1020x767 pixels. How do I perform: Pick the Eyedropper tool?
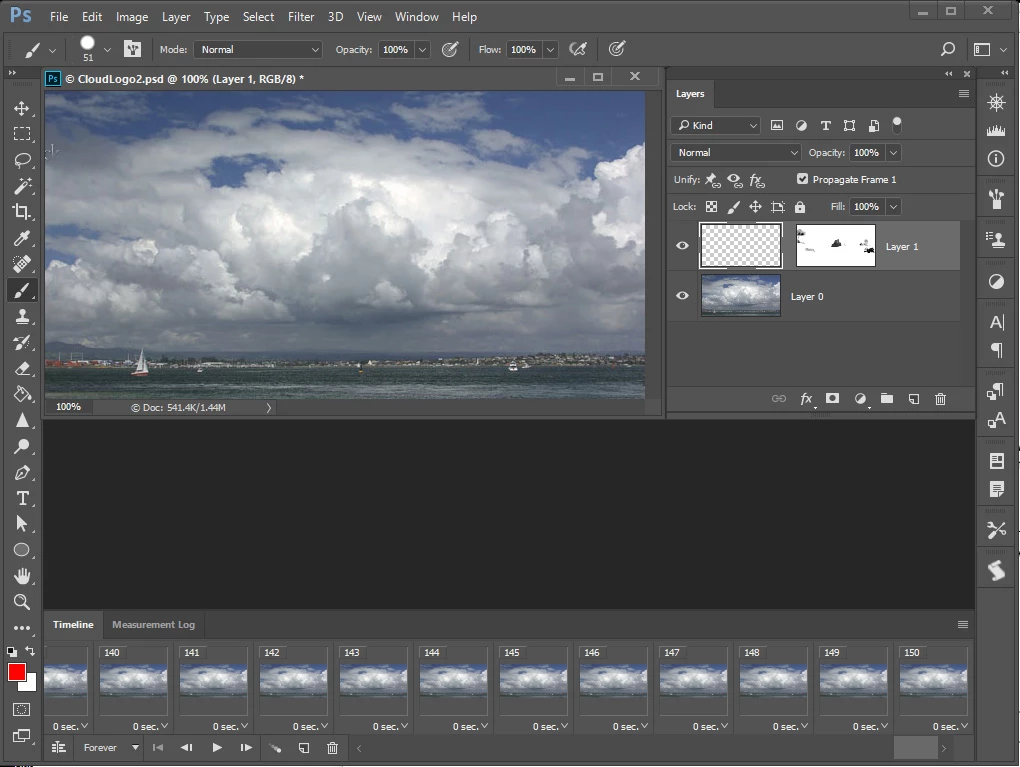click(21, 238)
